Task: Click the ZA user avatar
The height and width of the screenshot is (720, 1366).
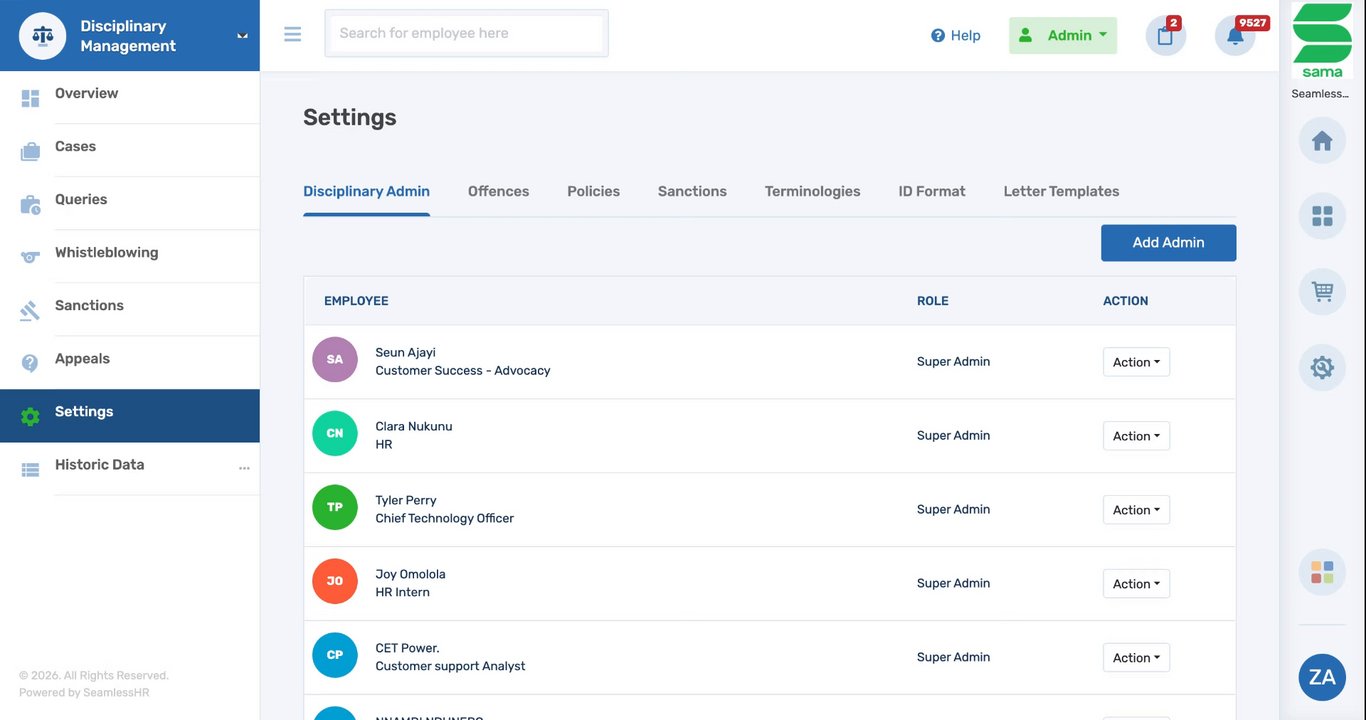Action: [1322, 677]
